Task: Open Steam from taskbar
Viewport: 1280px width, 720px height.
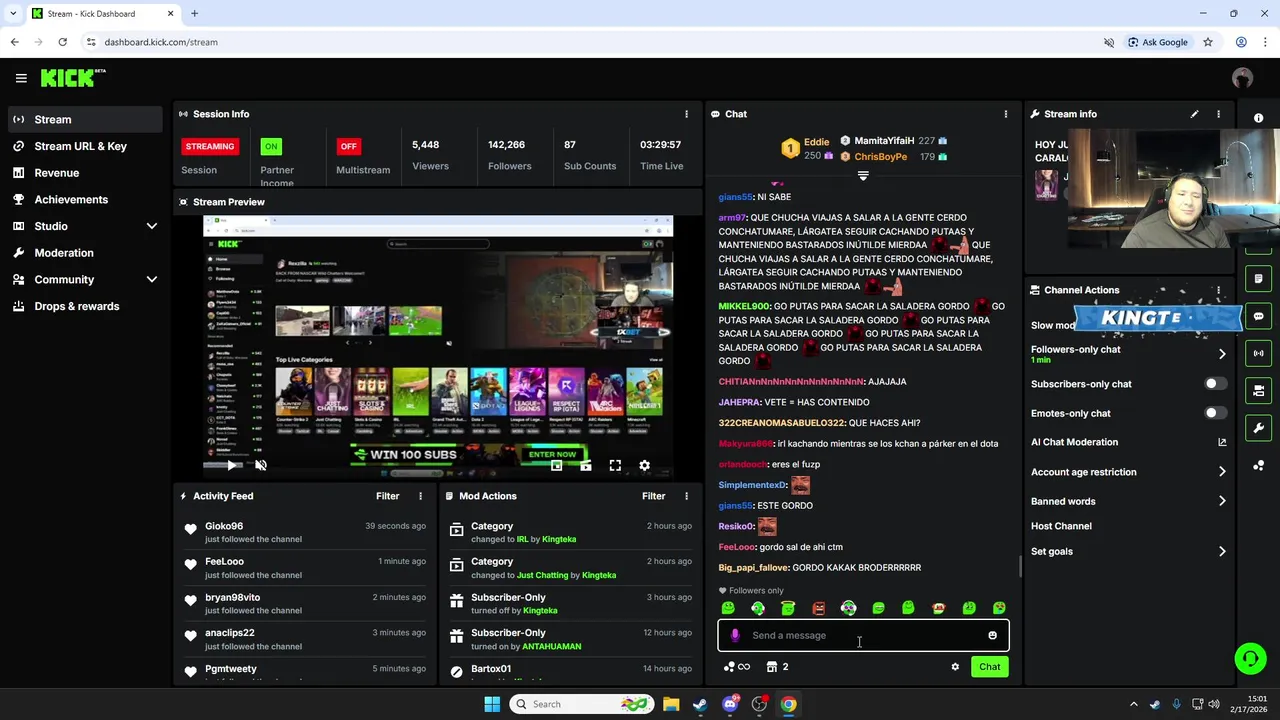Action: point(700,704)
